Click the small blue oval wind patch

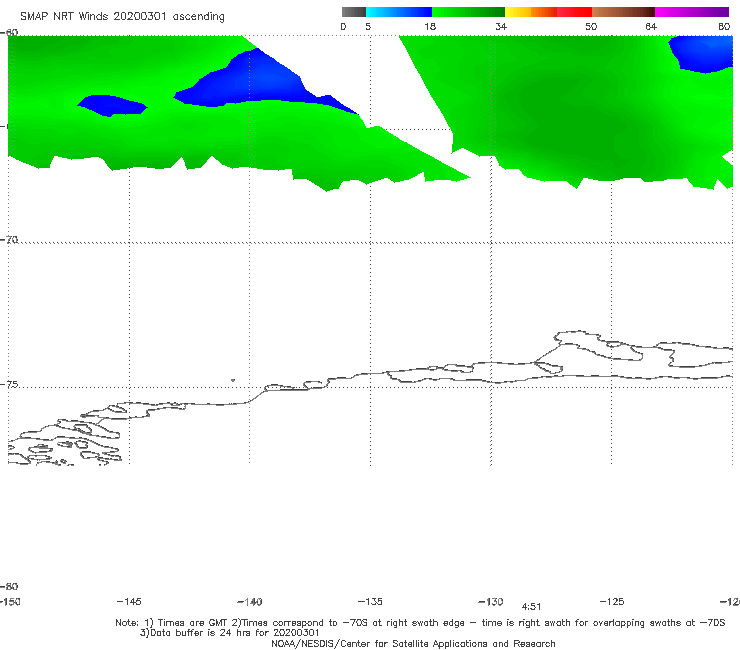112,105
